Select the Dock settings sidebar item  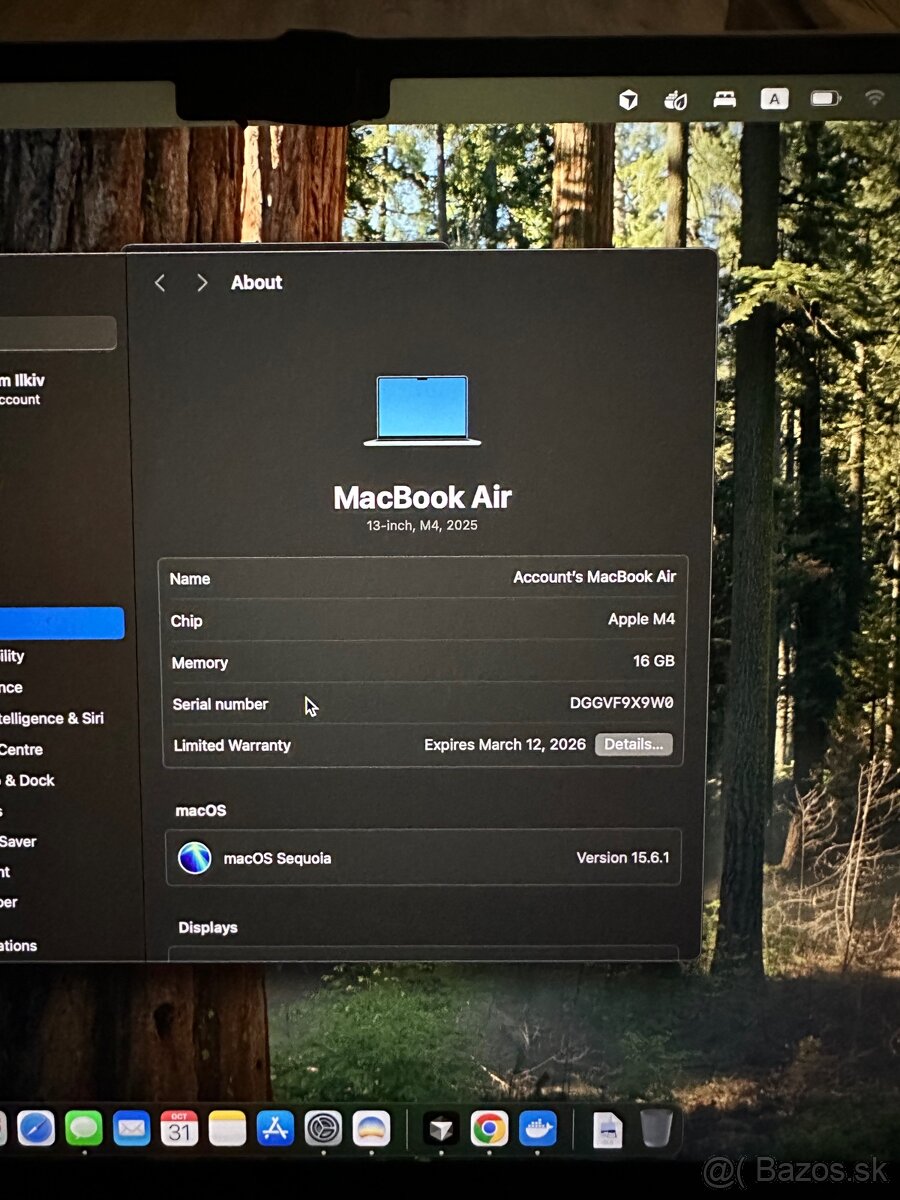(28, 780)
